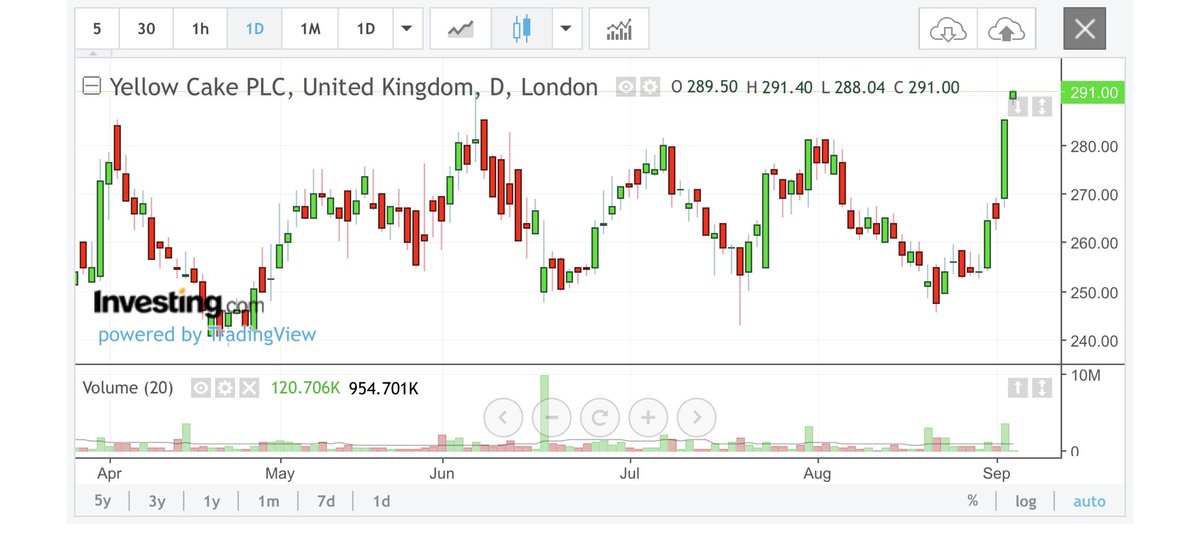1200x554 pixels.
Task: Click the load chart cloud download icon
Action: click(x=947, y=30)
